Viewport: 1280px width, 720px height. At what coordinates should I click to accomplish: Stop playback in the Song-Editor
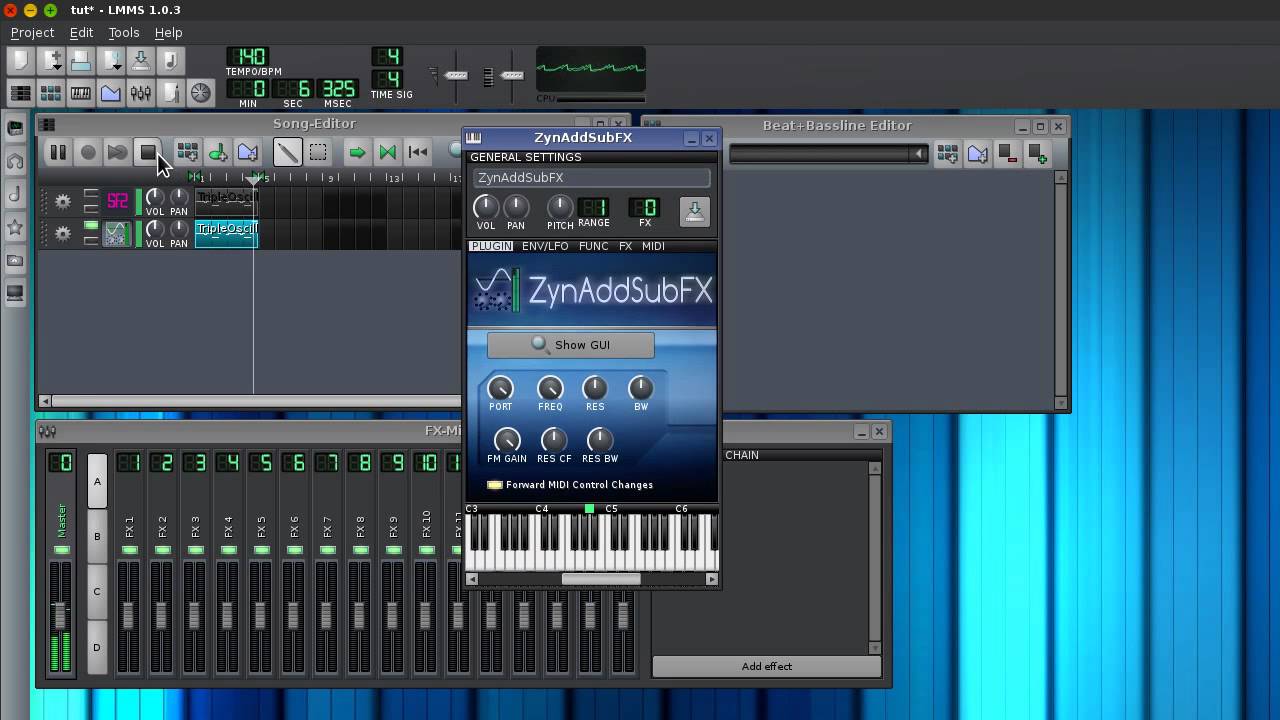(148, 152)
